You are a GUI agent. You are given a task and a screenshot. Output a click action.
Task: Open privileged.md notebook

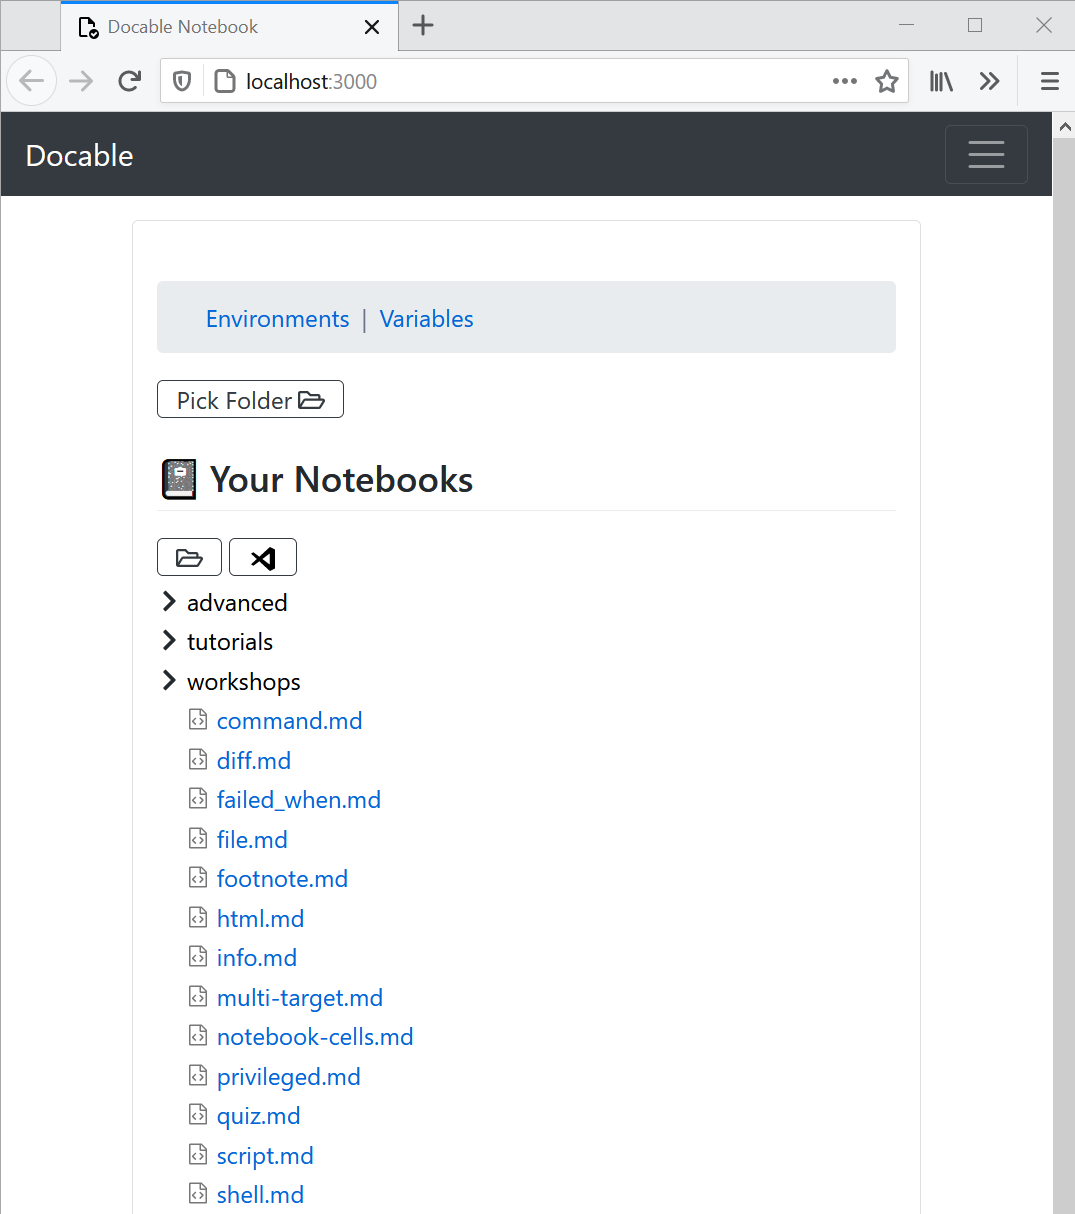(x=289, y=1076)
